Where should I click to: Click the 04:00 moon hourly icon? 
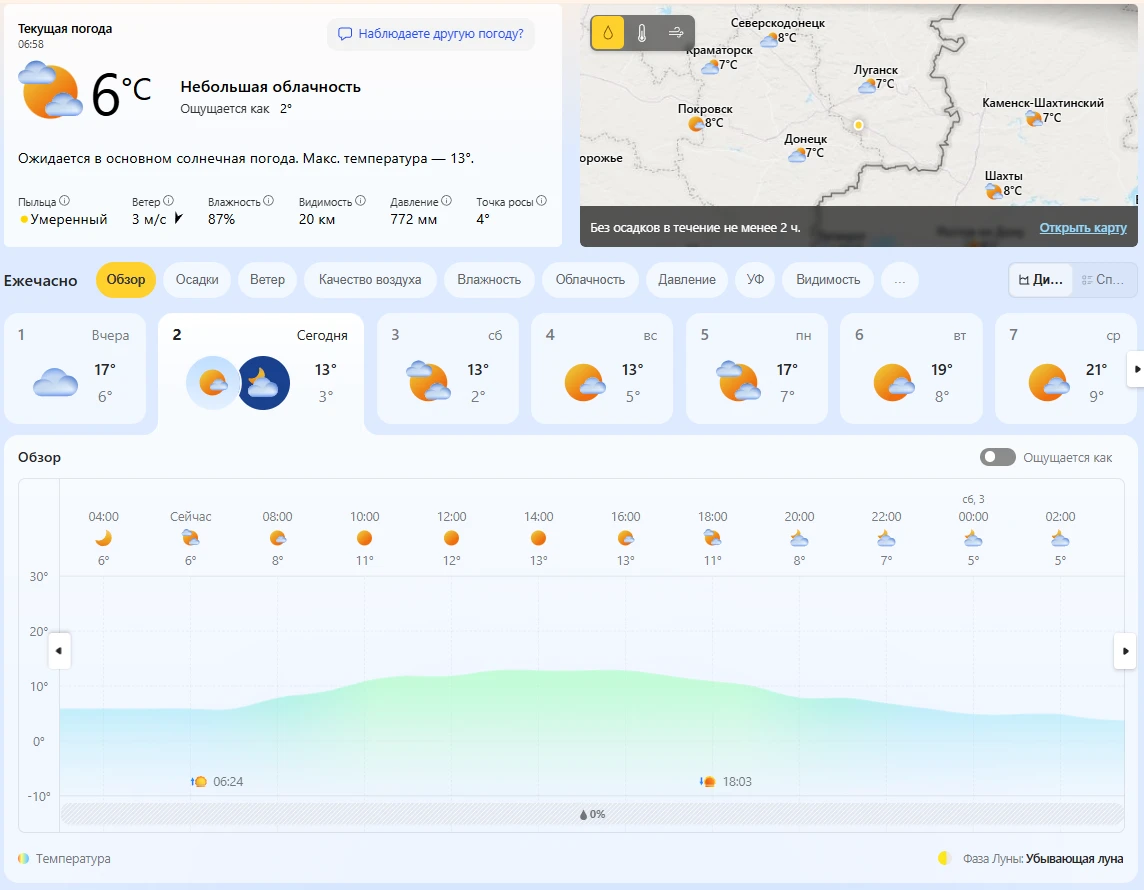[x=104, y=538]
